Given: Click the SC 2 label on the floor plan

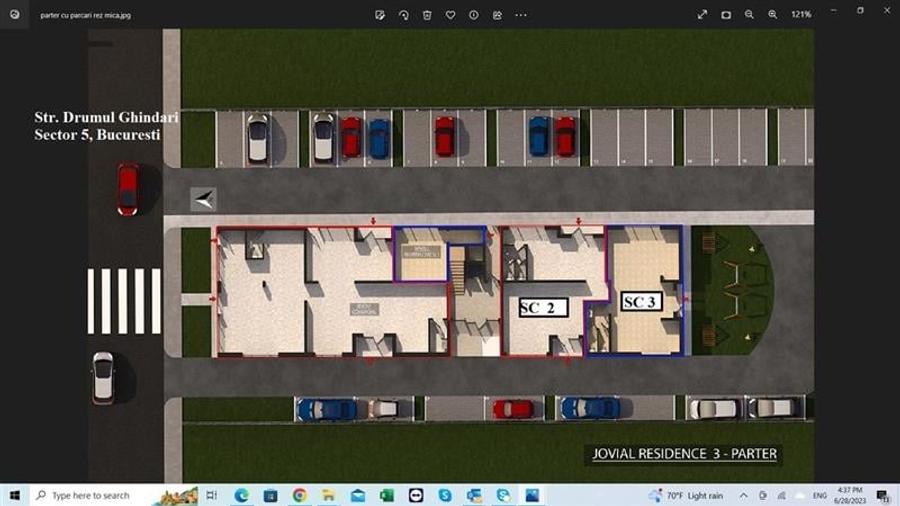Looking at the screenshot, I should (x=543, y=308).
